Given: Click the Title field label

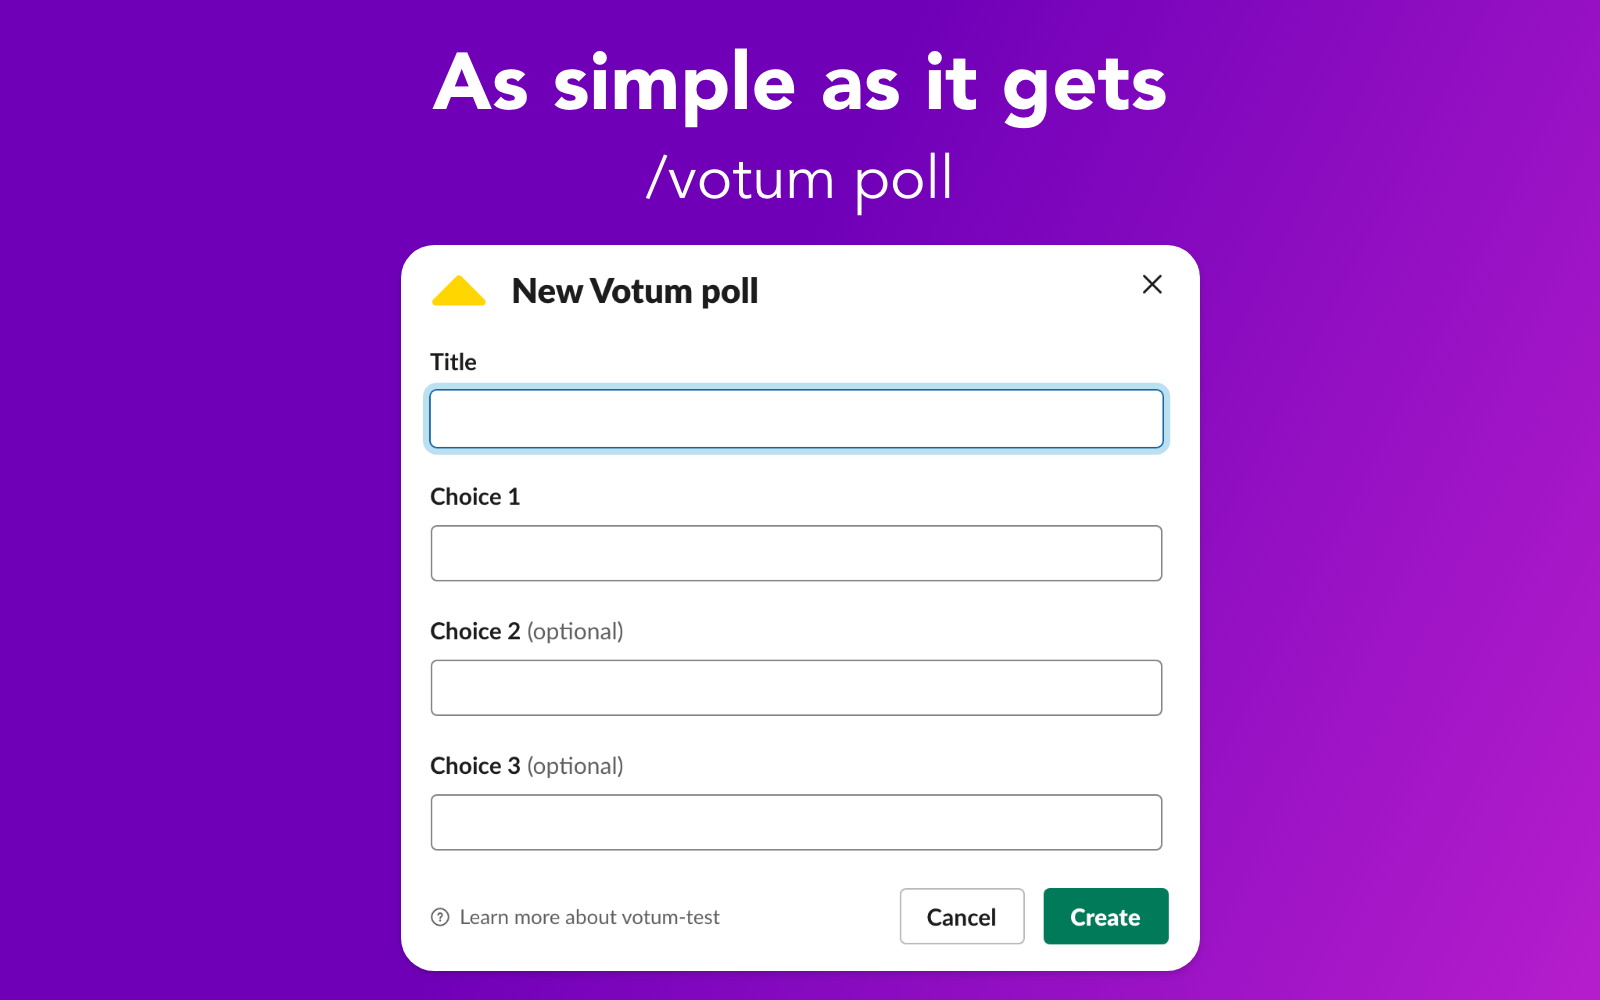Looking at the screenshot, I should (452, 362).
